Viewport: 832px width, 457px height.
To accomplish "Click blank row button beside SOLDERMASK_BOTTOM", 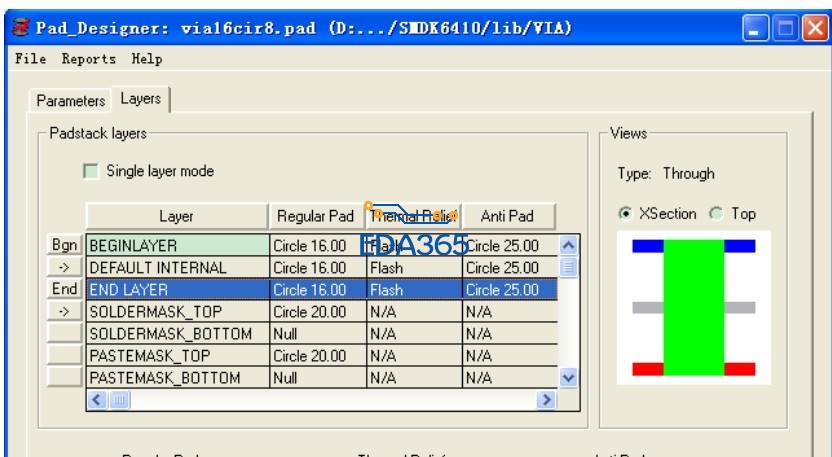I will click(x=65, y=333).
